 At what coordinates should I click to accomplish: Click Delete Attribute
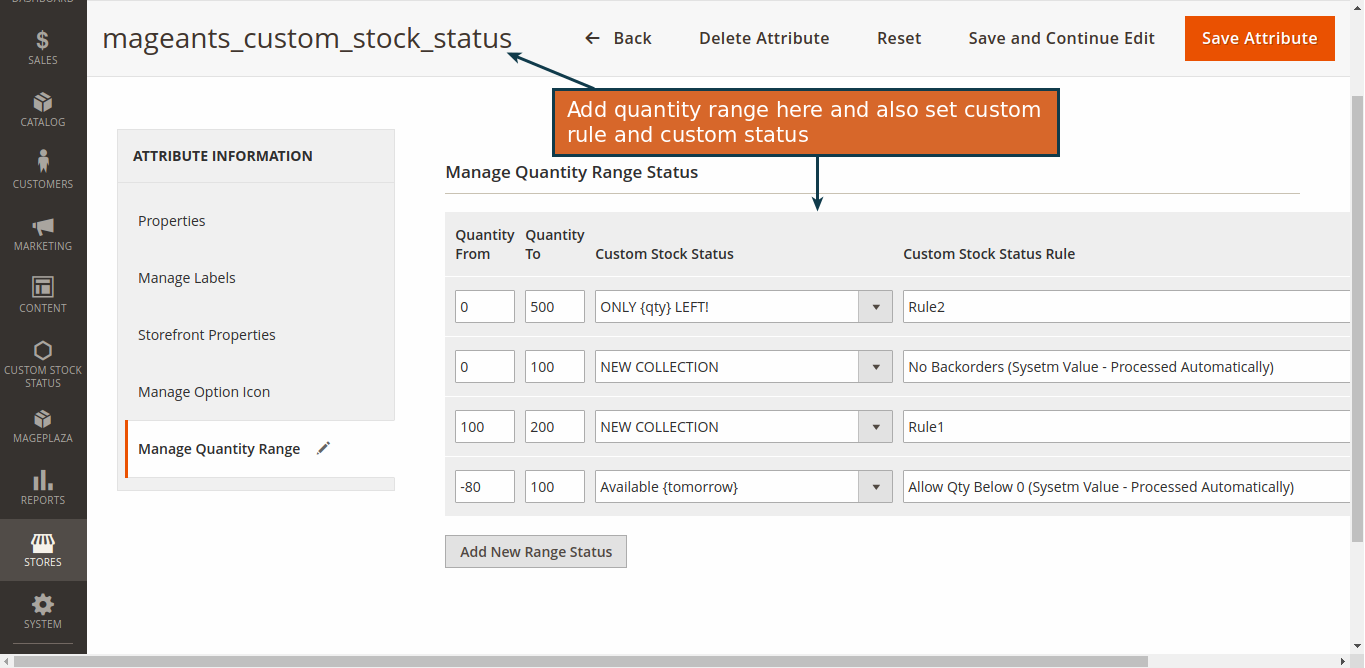(764, 38)
